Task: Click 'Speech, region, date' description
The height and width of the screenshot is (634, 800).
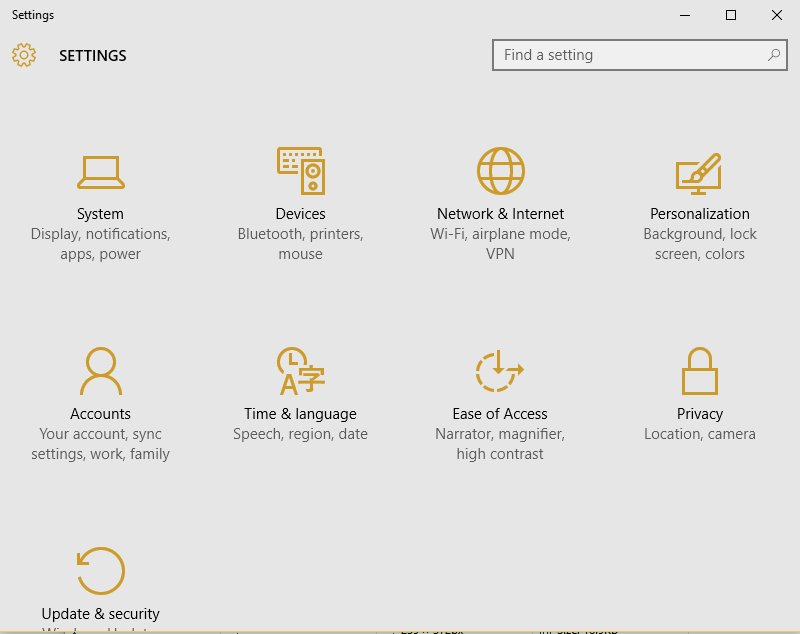Action: click(x=301, y=434)
